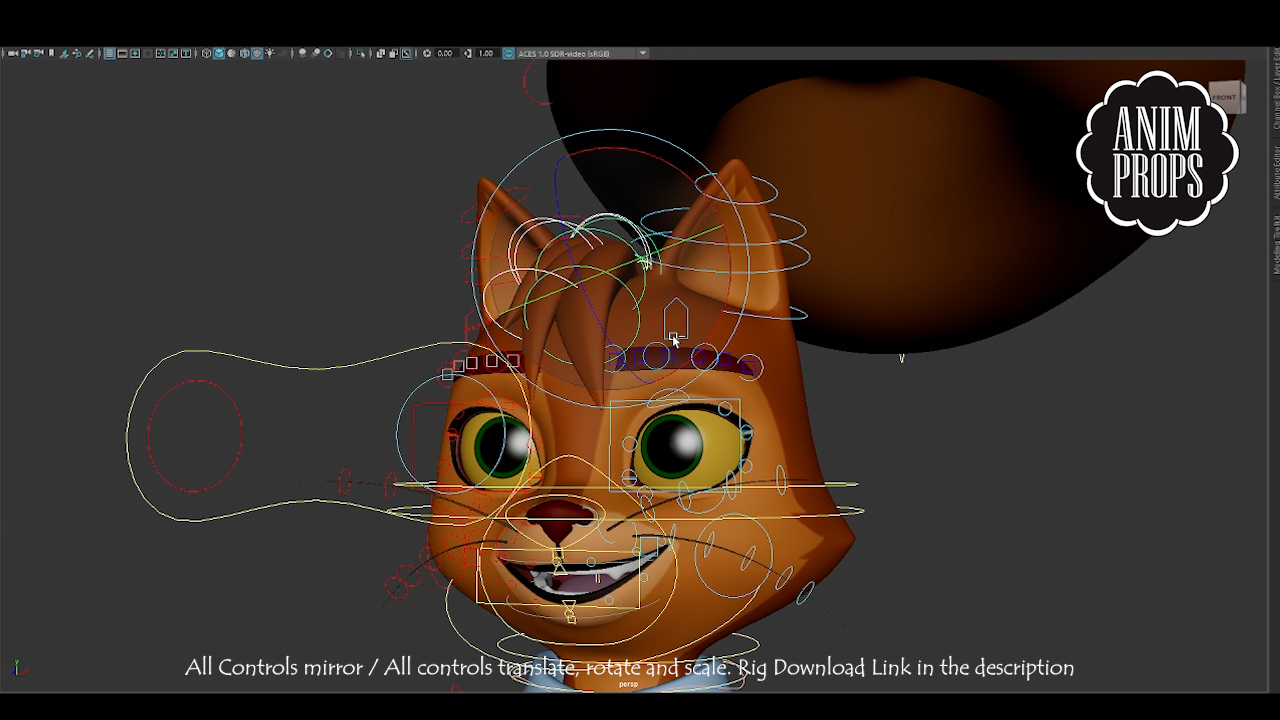Toggle the Film Gate display
This screenshot has height=720, width=1280.
(122, 53)
